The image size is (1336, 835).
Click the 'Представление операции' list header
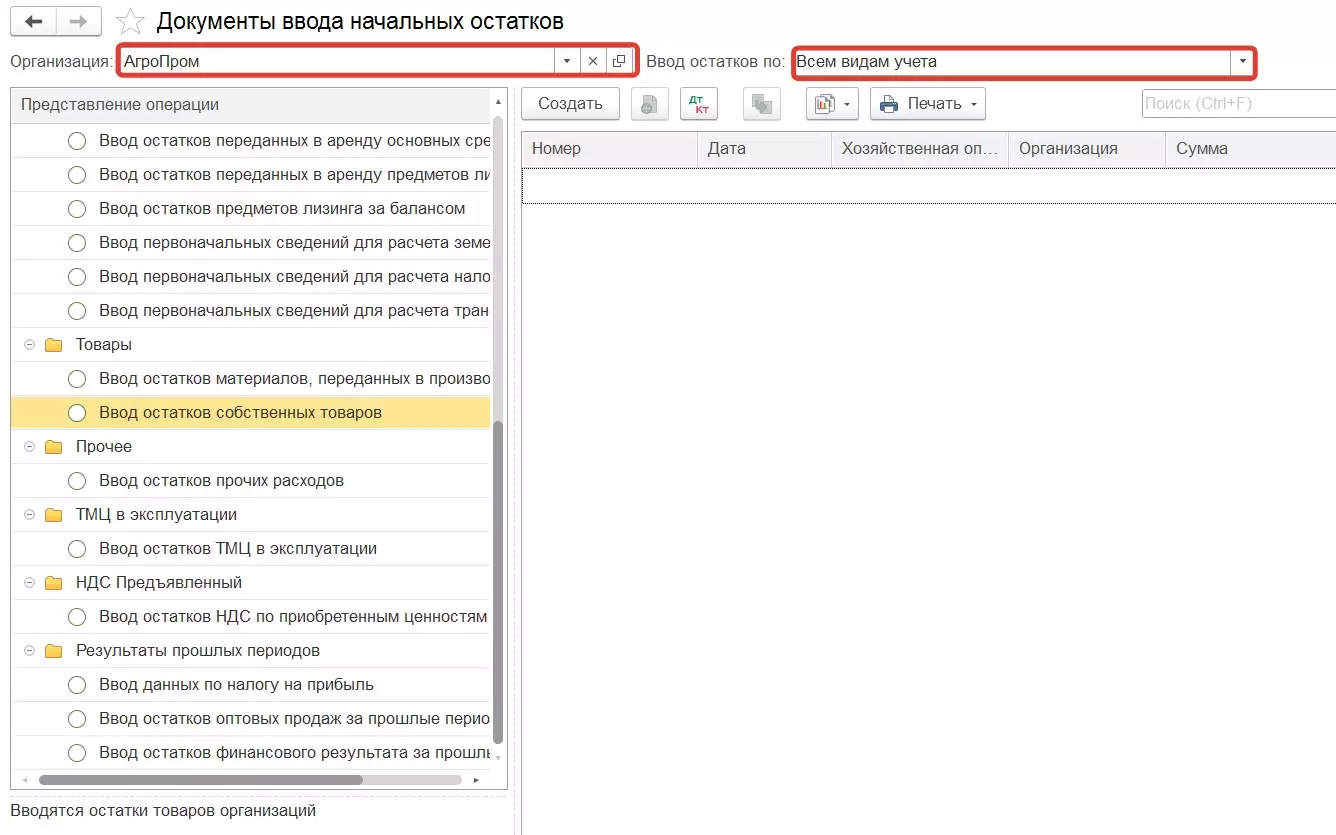(x=250, y=105)
